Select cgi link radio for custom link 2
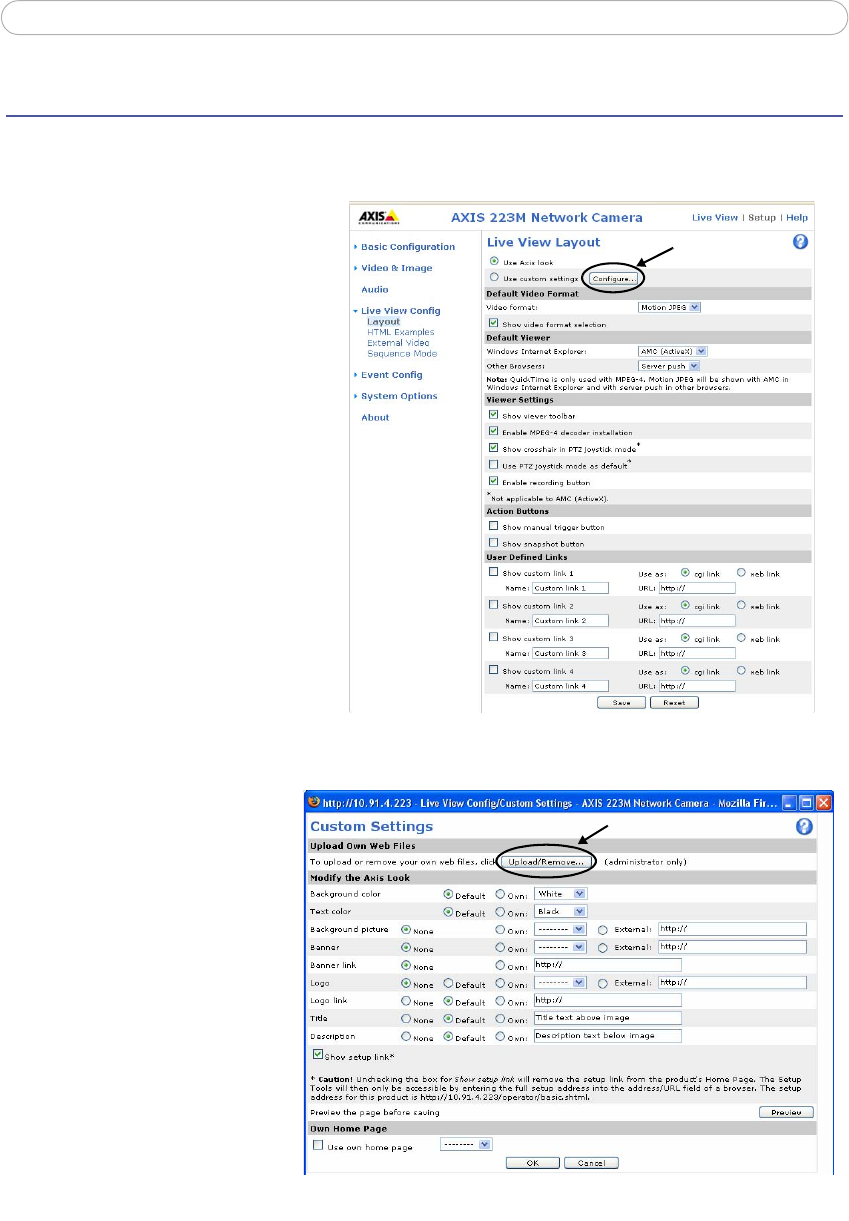Screen dimensions: 849x1221 [685, 605]
